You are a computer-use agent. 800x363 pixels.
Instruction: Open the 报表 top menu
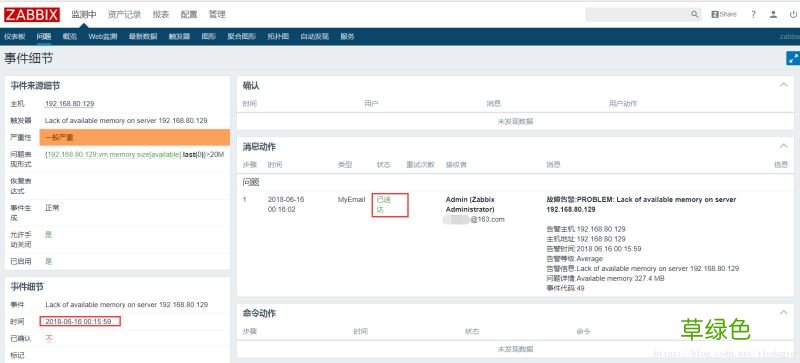161,14
